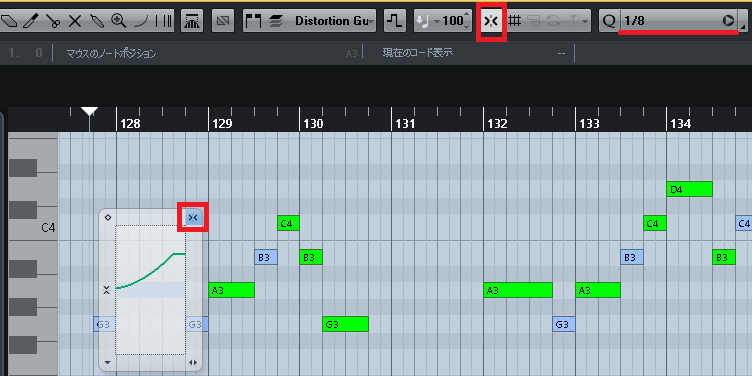Click the A3 mouse note position value
Viewport: 752px width, 376px height.
pyautogui.click(x=351, y=54)
